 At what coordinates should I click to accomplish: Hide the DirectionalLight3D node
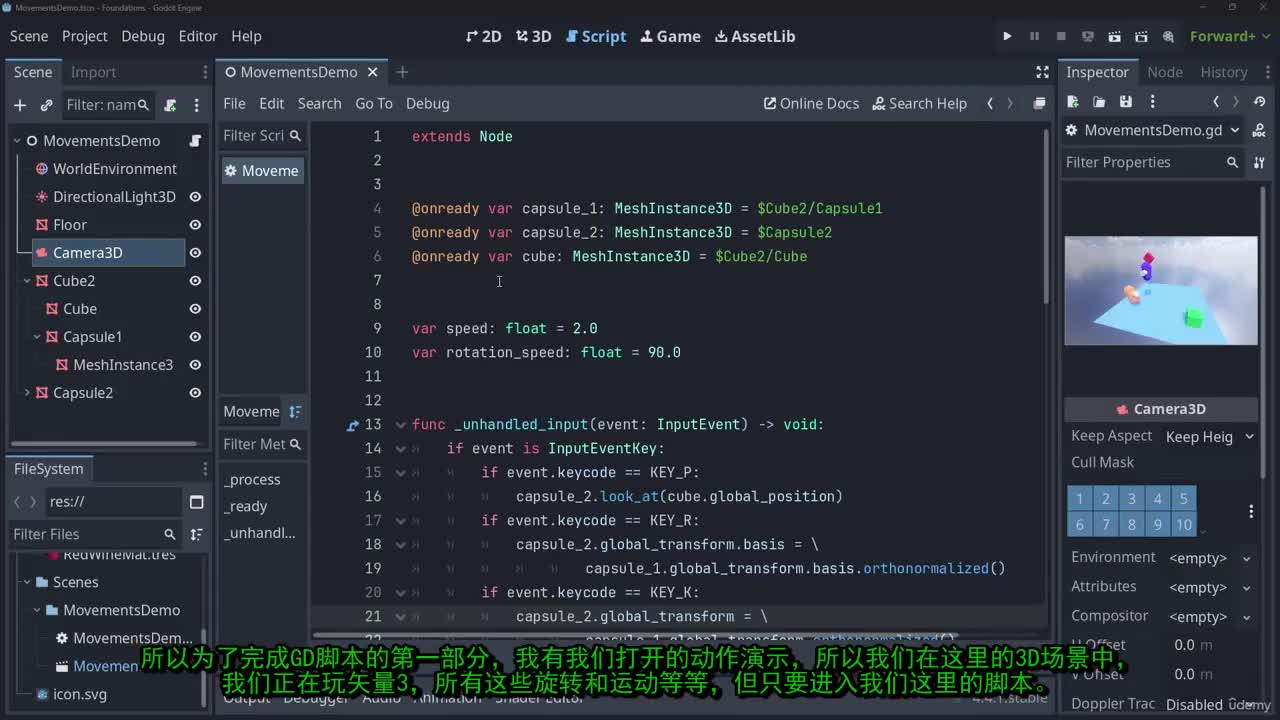tap(195, 197)
